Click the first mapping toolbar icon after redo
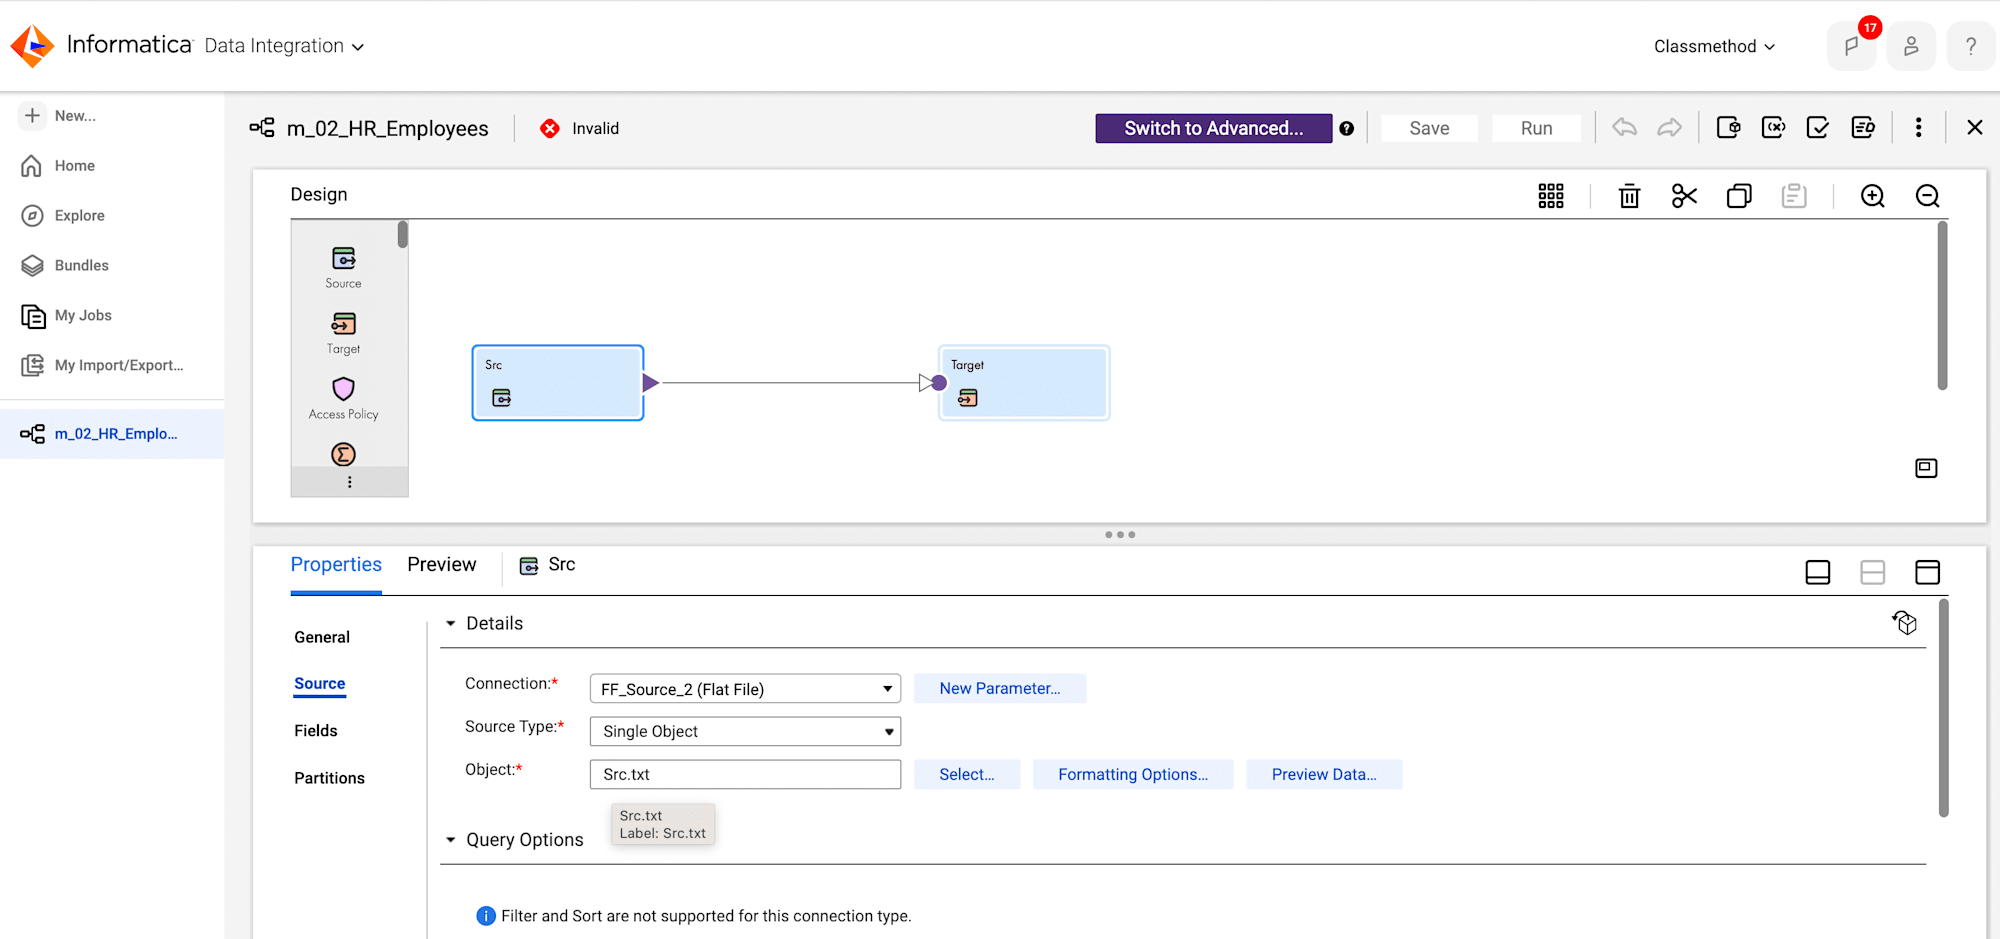Viewport: 2000px width, 939px height. (1728, 128)
